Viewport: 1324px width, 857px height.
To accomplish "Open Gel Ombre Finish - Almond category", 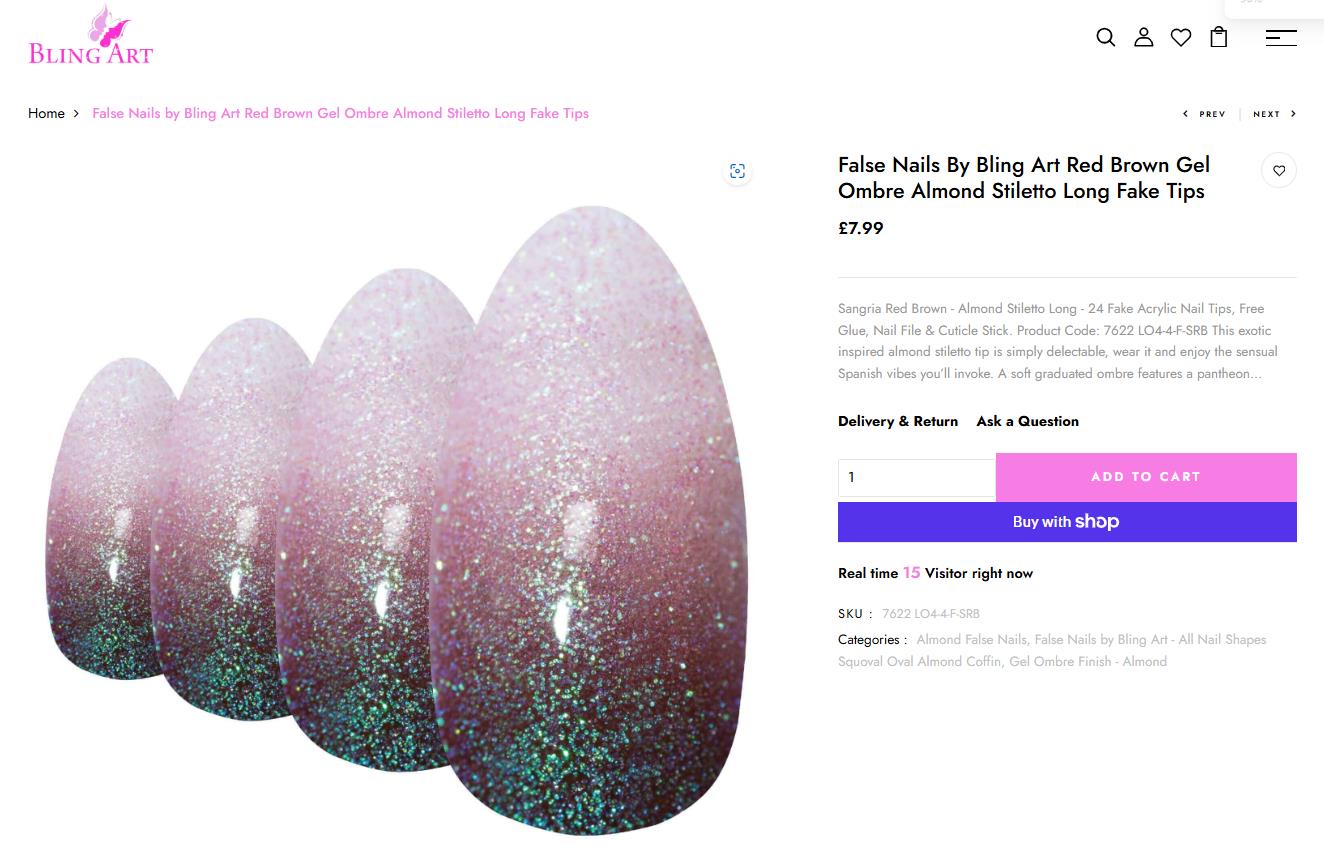I will 1088,661.
